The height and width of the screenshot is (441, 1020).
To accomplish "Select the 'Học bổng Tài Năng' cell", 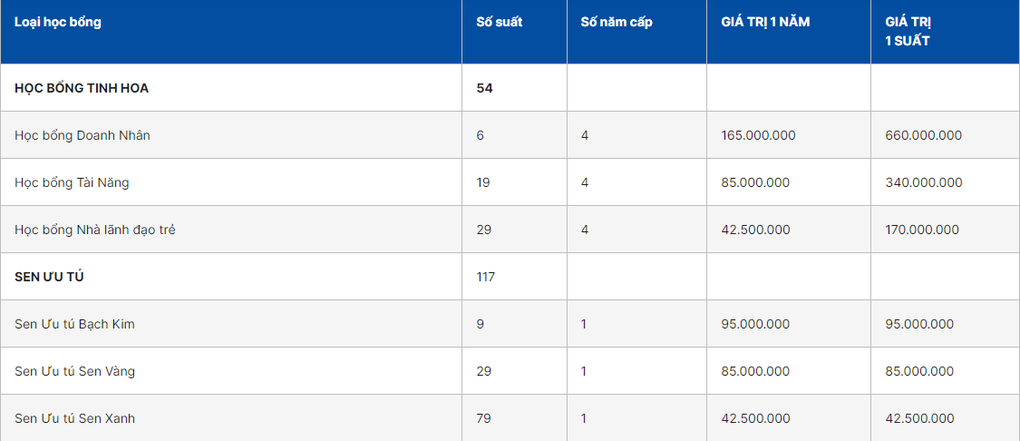I will [x=72, y=183].
